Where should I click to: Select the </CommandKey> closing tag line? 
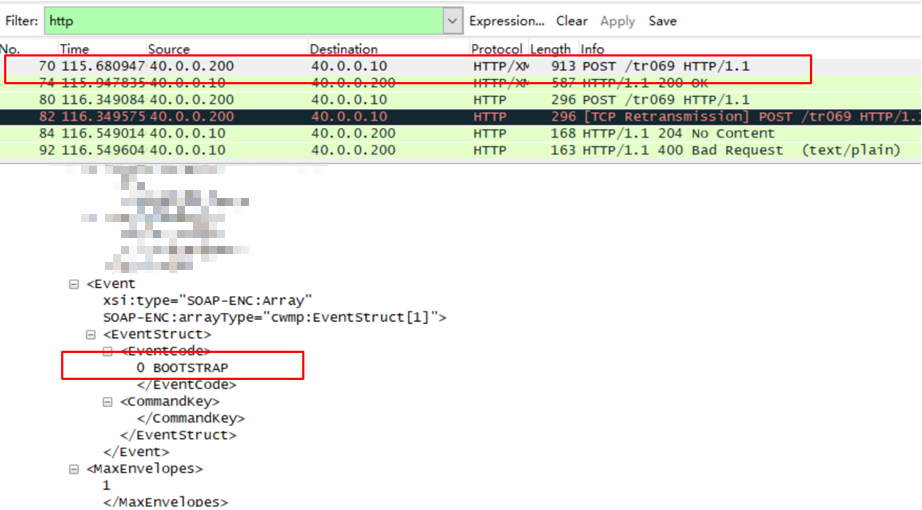tap(191, 418)
